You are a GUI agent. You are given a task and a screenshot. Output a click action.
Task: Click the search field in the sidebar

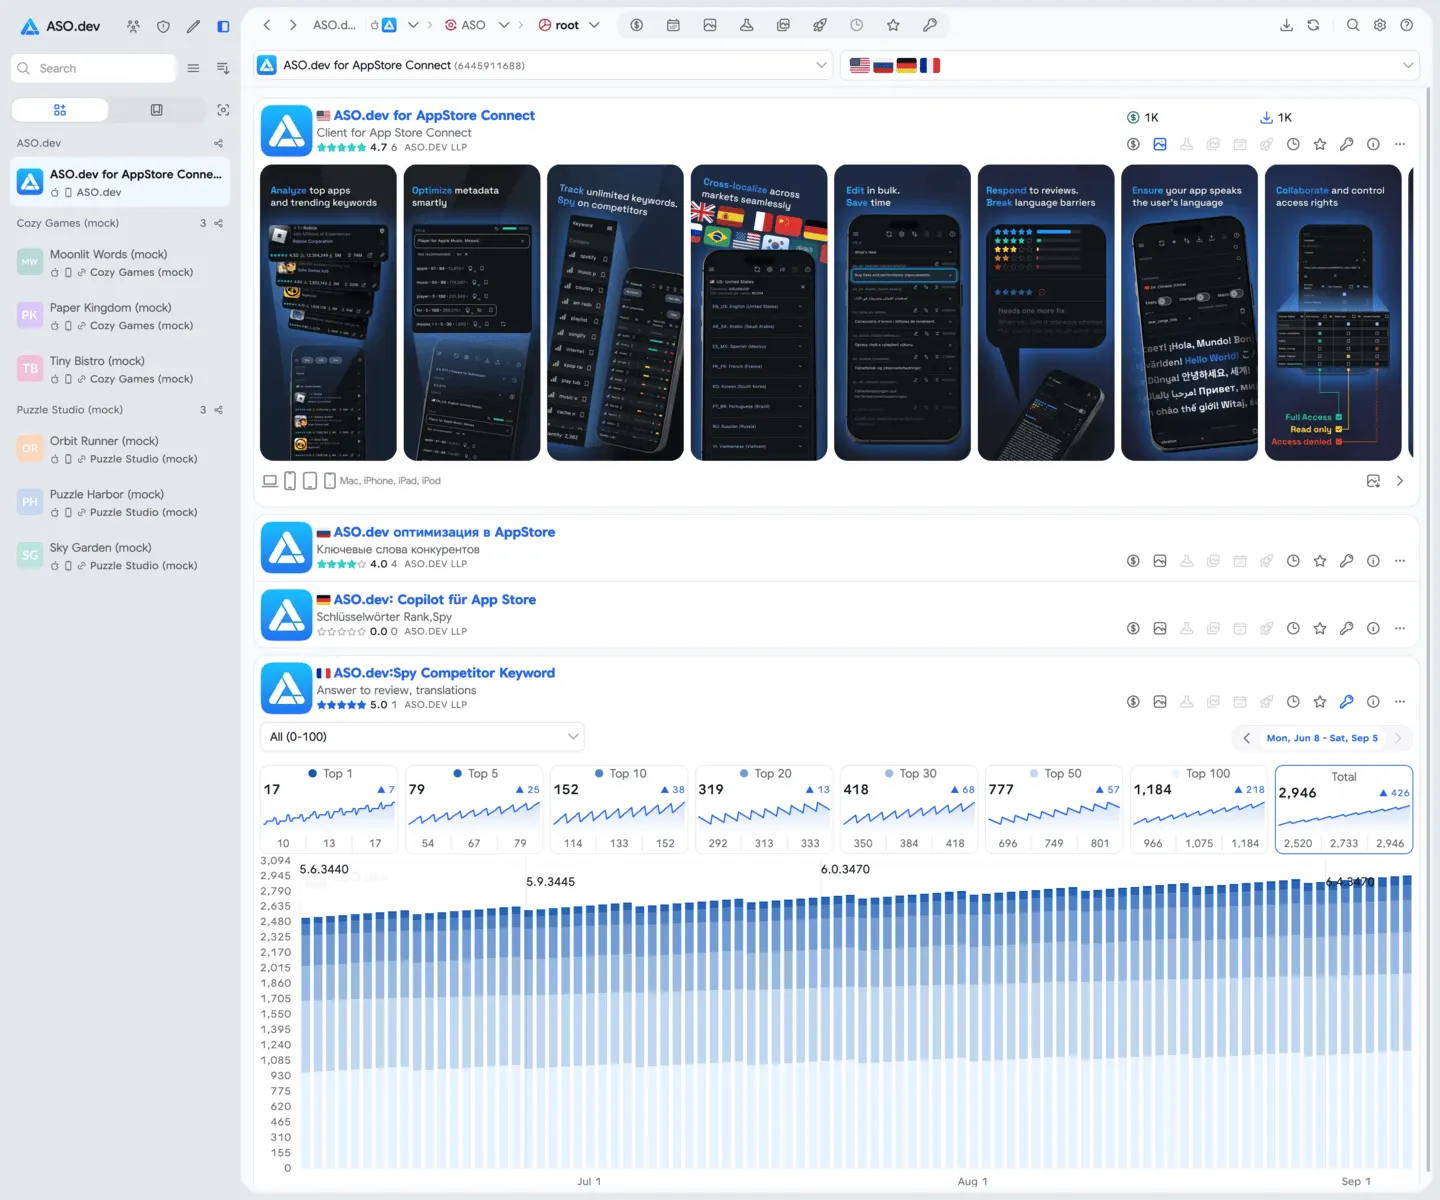point(93,68)
